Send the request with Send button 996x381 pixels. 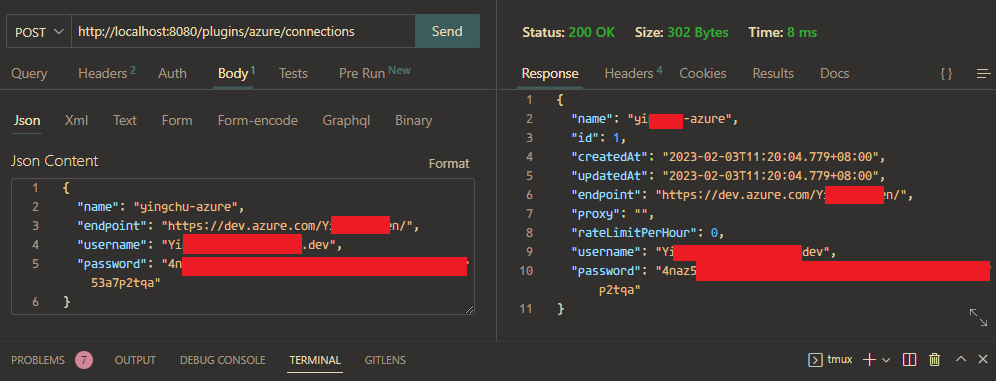[x=447, y=31]
